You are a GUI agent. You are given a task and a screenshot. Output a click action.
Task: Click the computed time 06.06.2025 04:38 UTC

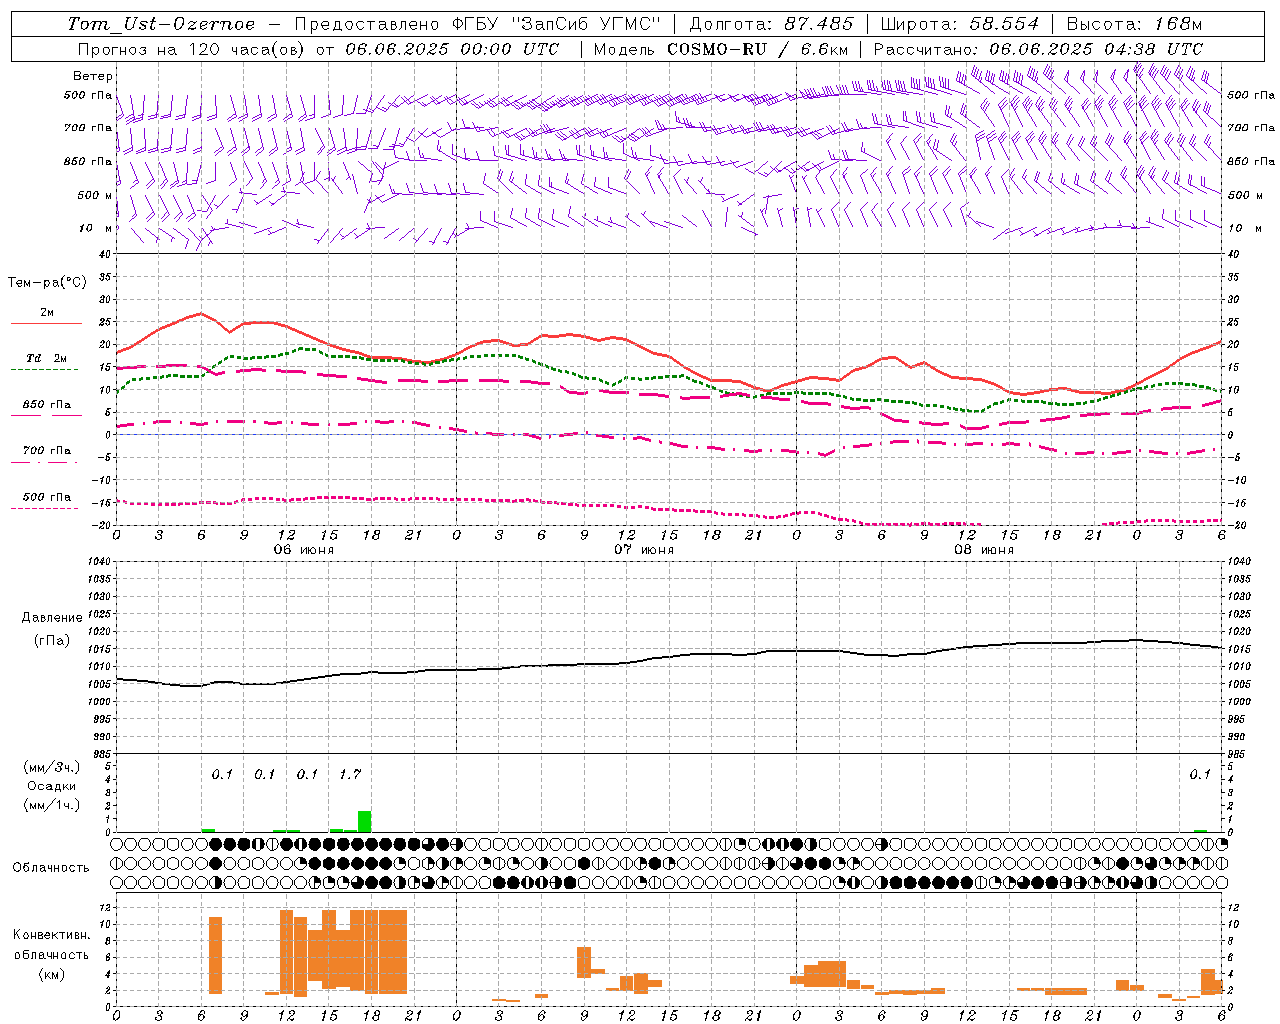click(x=1096, y=49)
